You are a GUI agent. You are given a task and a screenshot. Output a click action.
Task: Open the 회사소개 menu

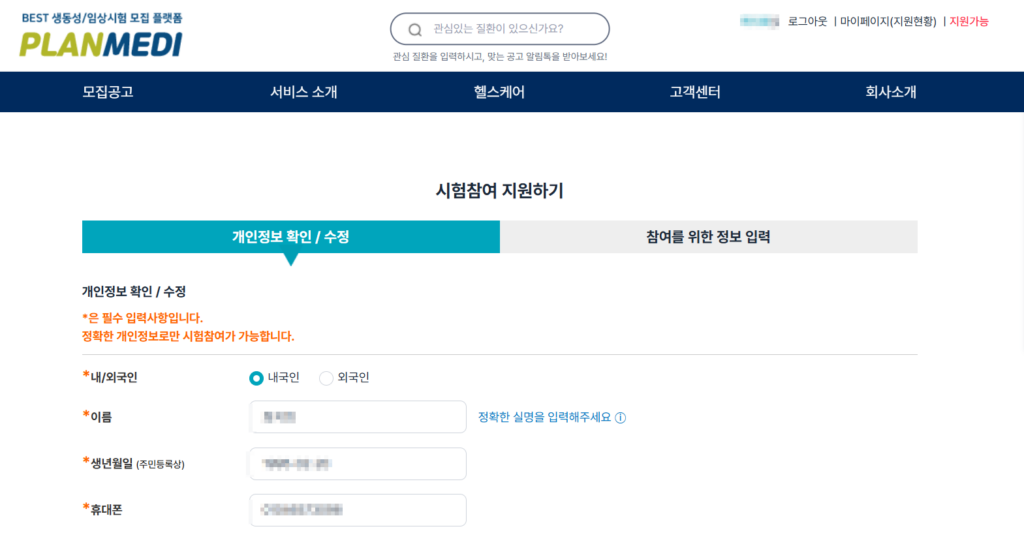point(891,92)
